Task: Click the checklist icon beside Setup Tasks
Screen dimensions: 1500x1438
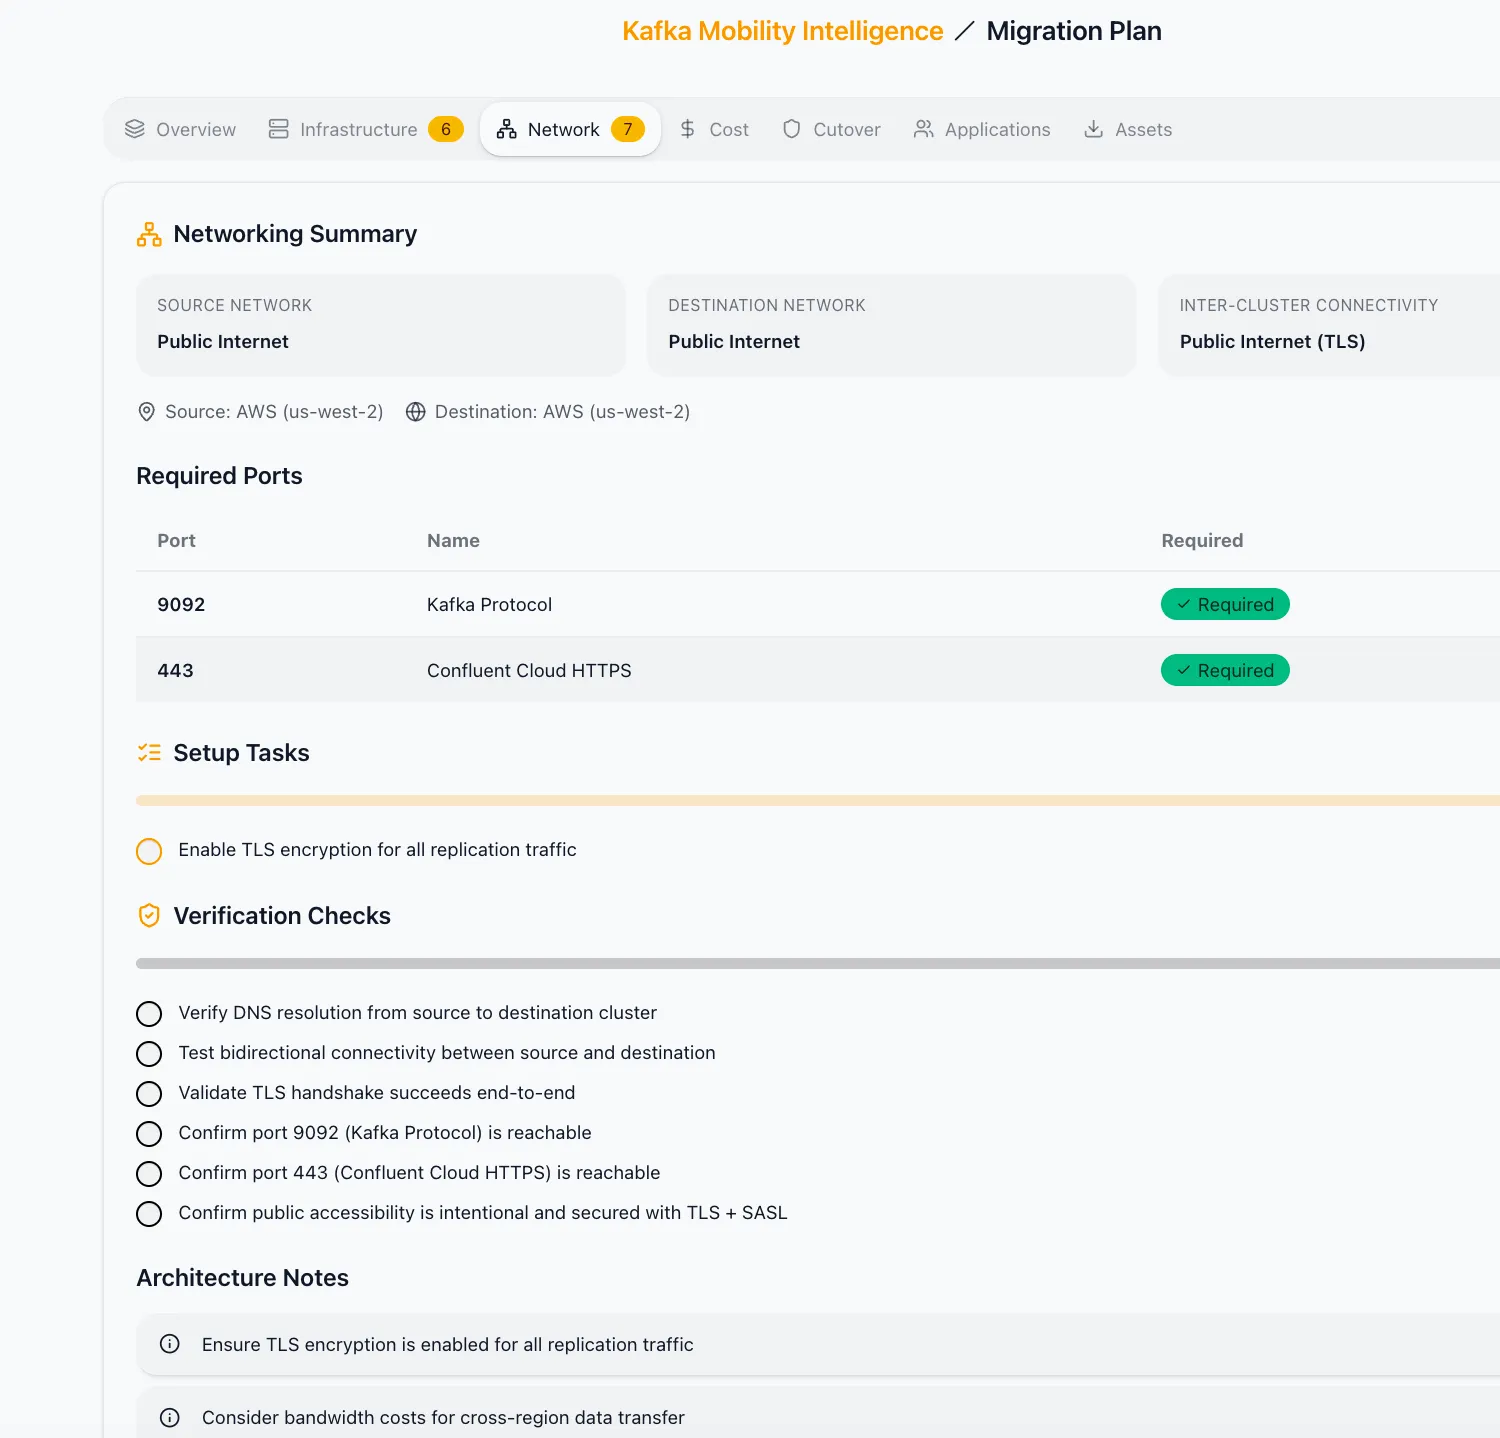Action: point(149,752)
